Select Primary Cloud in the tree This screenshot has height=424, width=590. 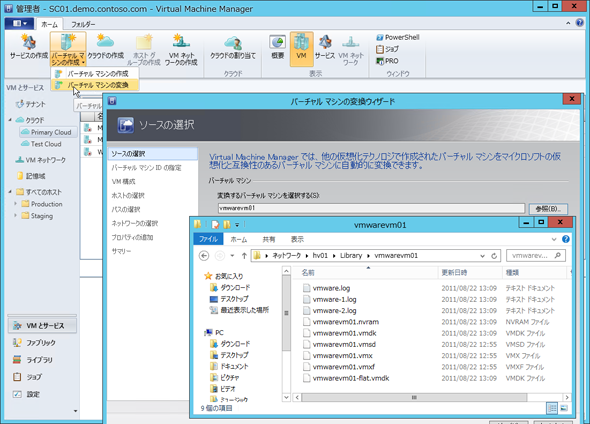coord(47,132)
